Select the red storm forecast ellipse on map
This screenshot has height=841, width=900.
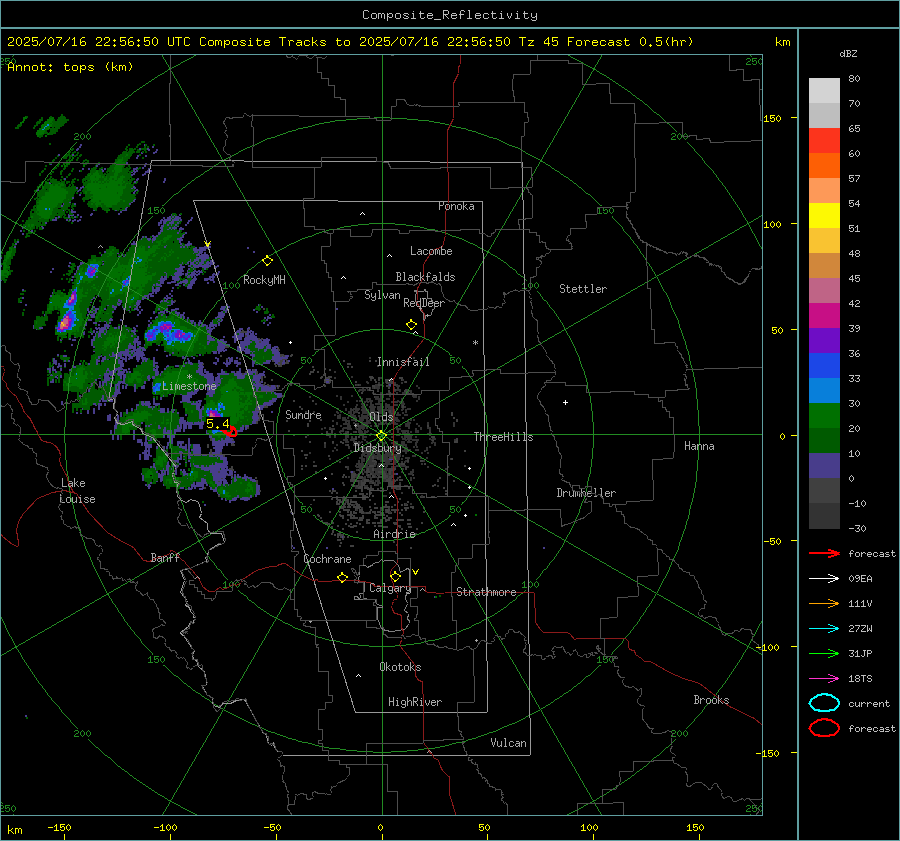point(231,432)
